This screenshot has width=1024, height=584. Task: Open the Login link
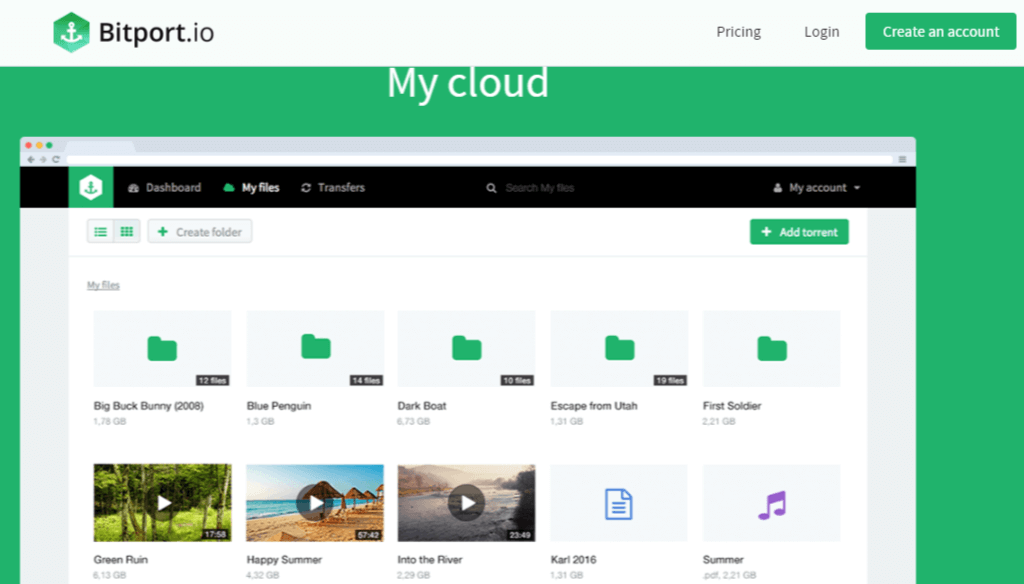pos(821,31)
